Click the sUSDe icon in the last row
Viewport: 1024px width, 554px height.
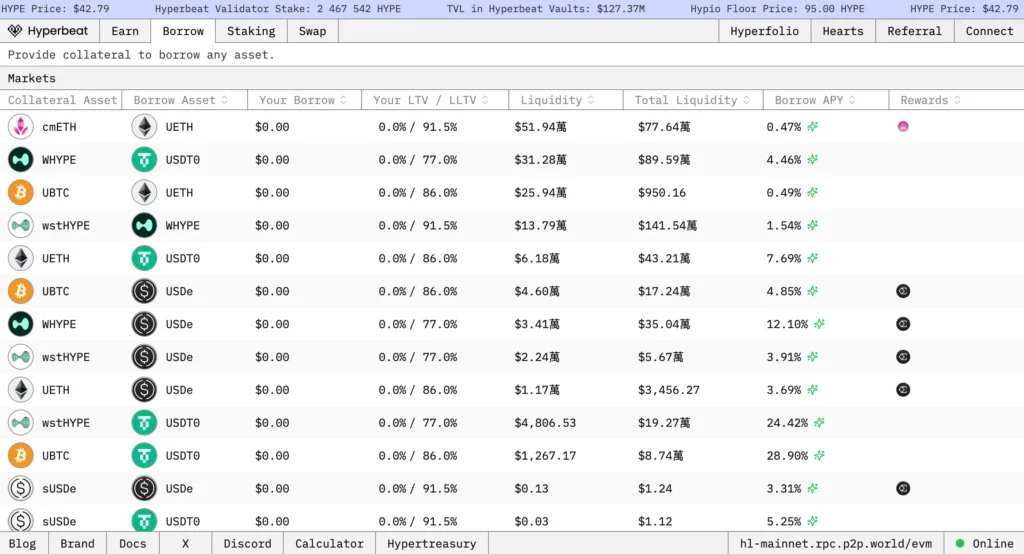coord(20,521)
